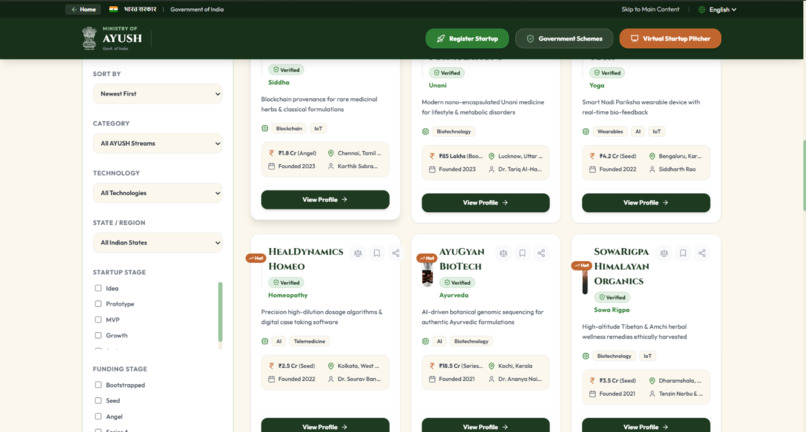Compare SowaRigpa Himalayan Organics via scale icon
806x432 pixels.
(x=664, y=253)
